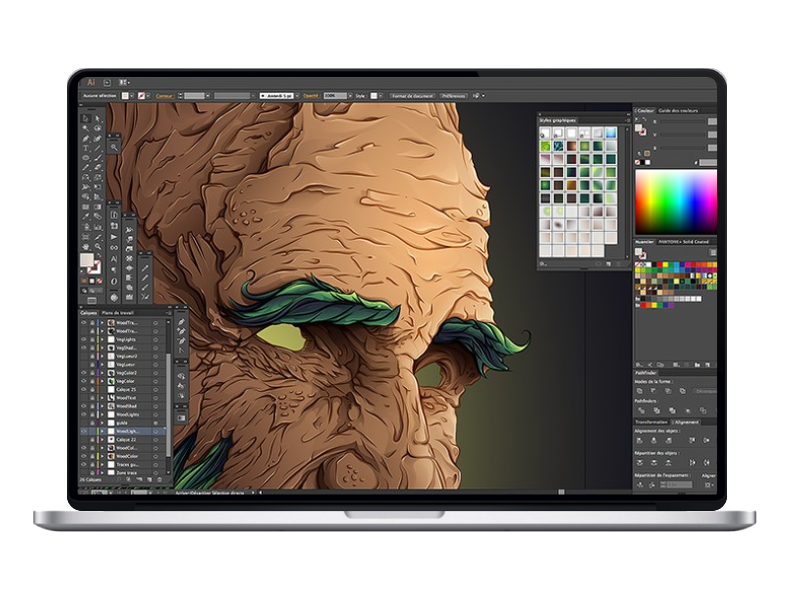
Task: Hide the WoodShad layer via eye icon
Action: click(84, 406)
